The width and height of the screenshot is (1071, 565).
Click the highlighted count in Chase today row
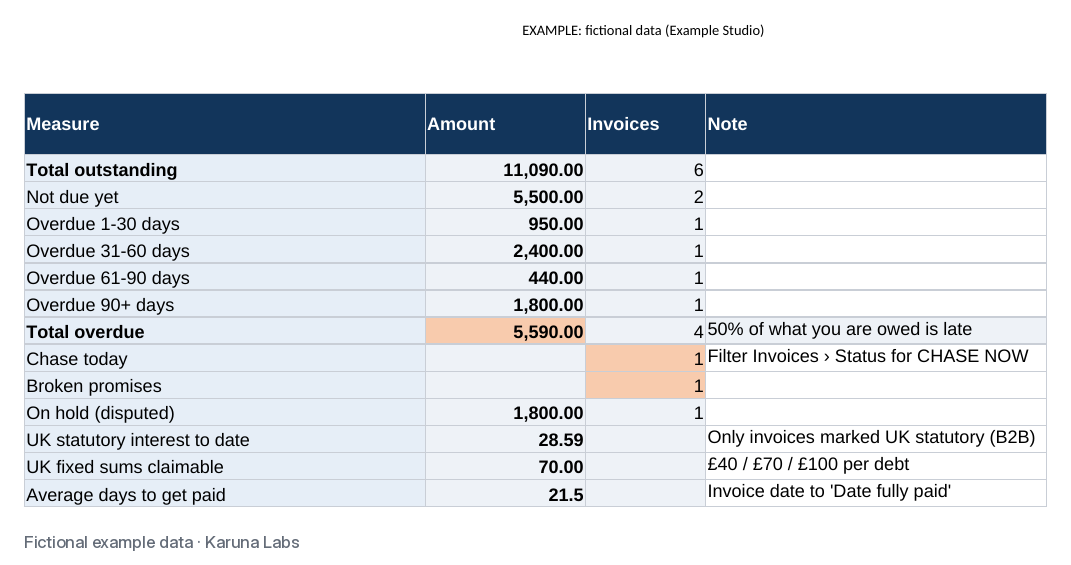click(645, 358)
